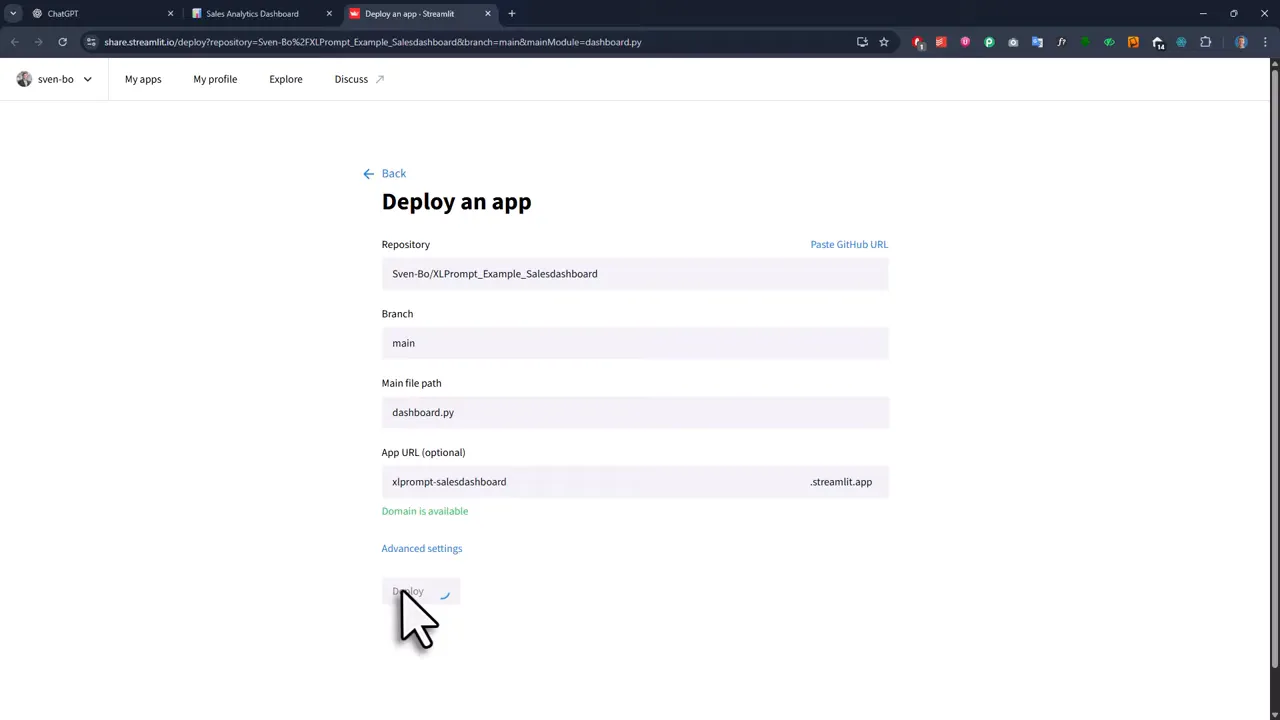This screenshot has width=1280, height=720.
Task: Bookmark this page with the star icon
Action: coord(885,42)
